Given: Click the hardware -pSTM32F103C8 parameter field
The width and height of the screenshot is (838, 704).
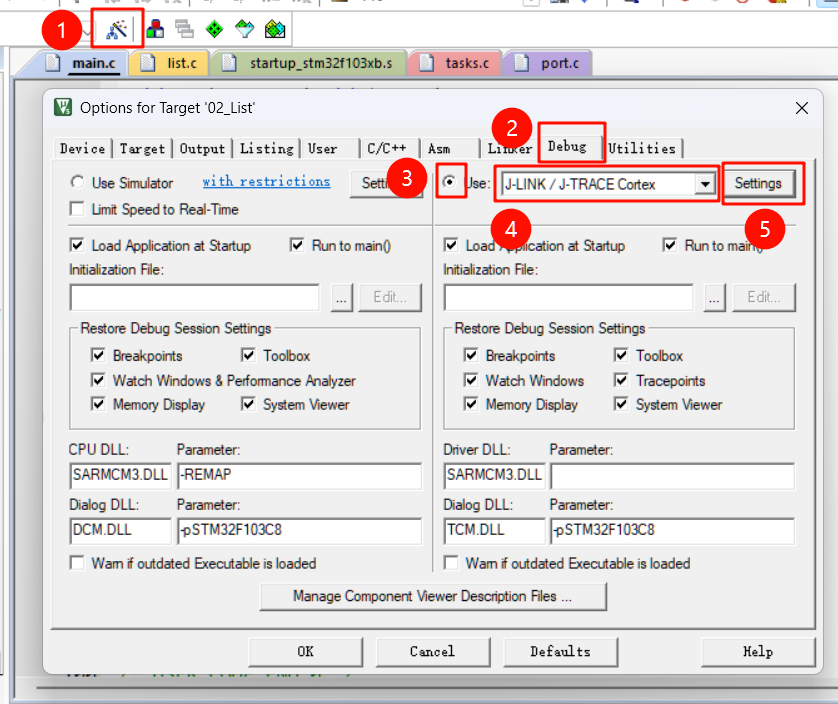Looking at the screenshot, I should (x=672, y=530).
